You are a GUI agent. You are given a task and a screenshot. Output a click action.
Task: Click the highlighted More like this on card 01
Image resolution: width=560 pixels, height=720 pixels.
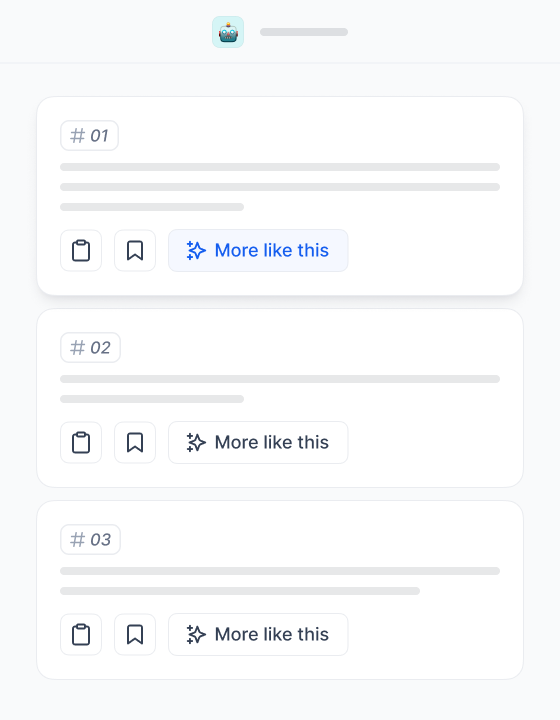[258, 251]
